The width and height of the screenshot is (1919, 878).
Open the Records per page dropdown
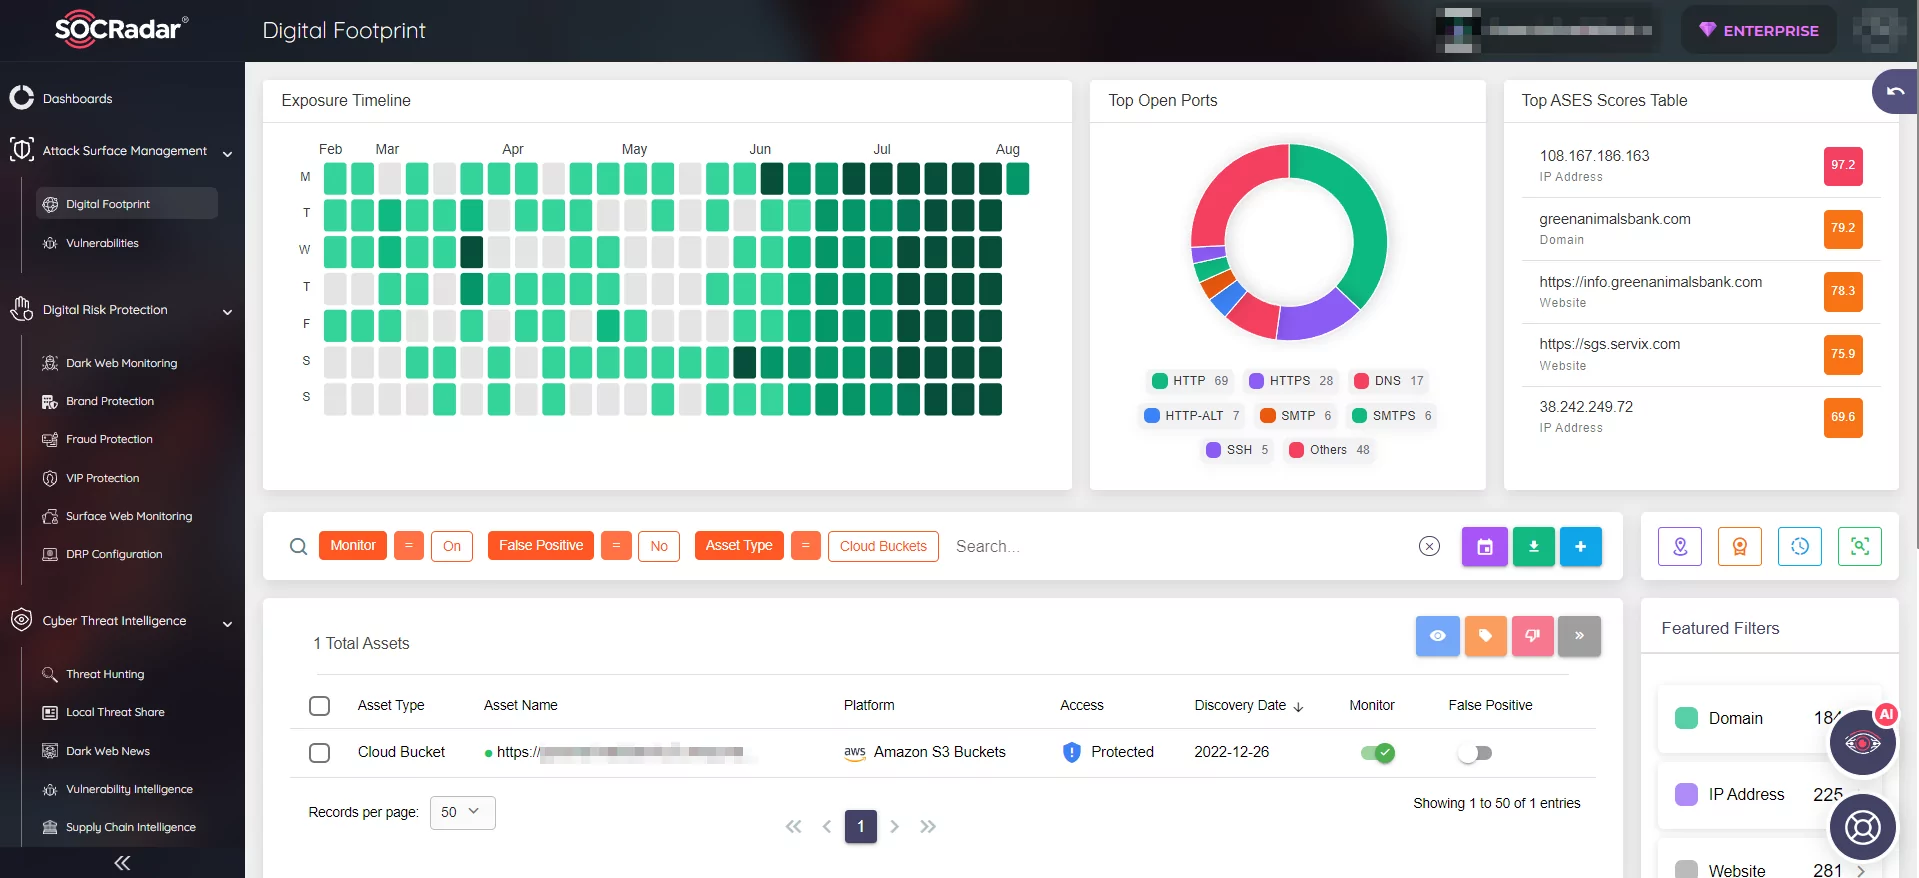tap(462, 812)
